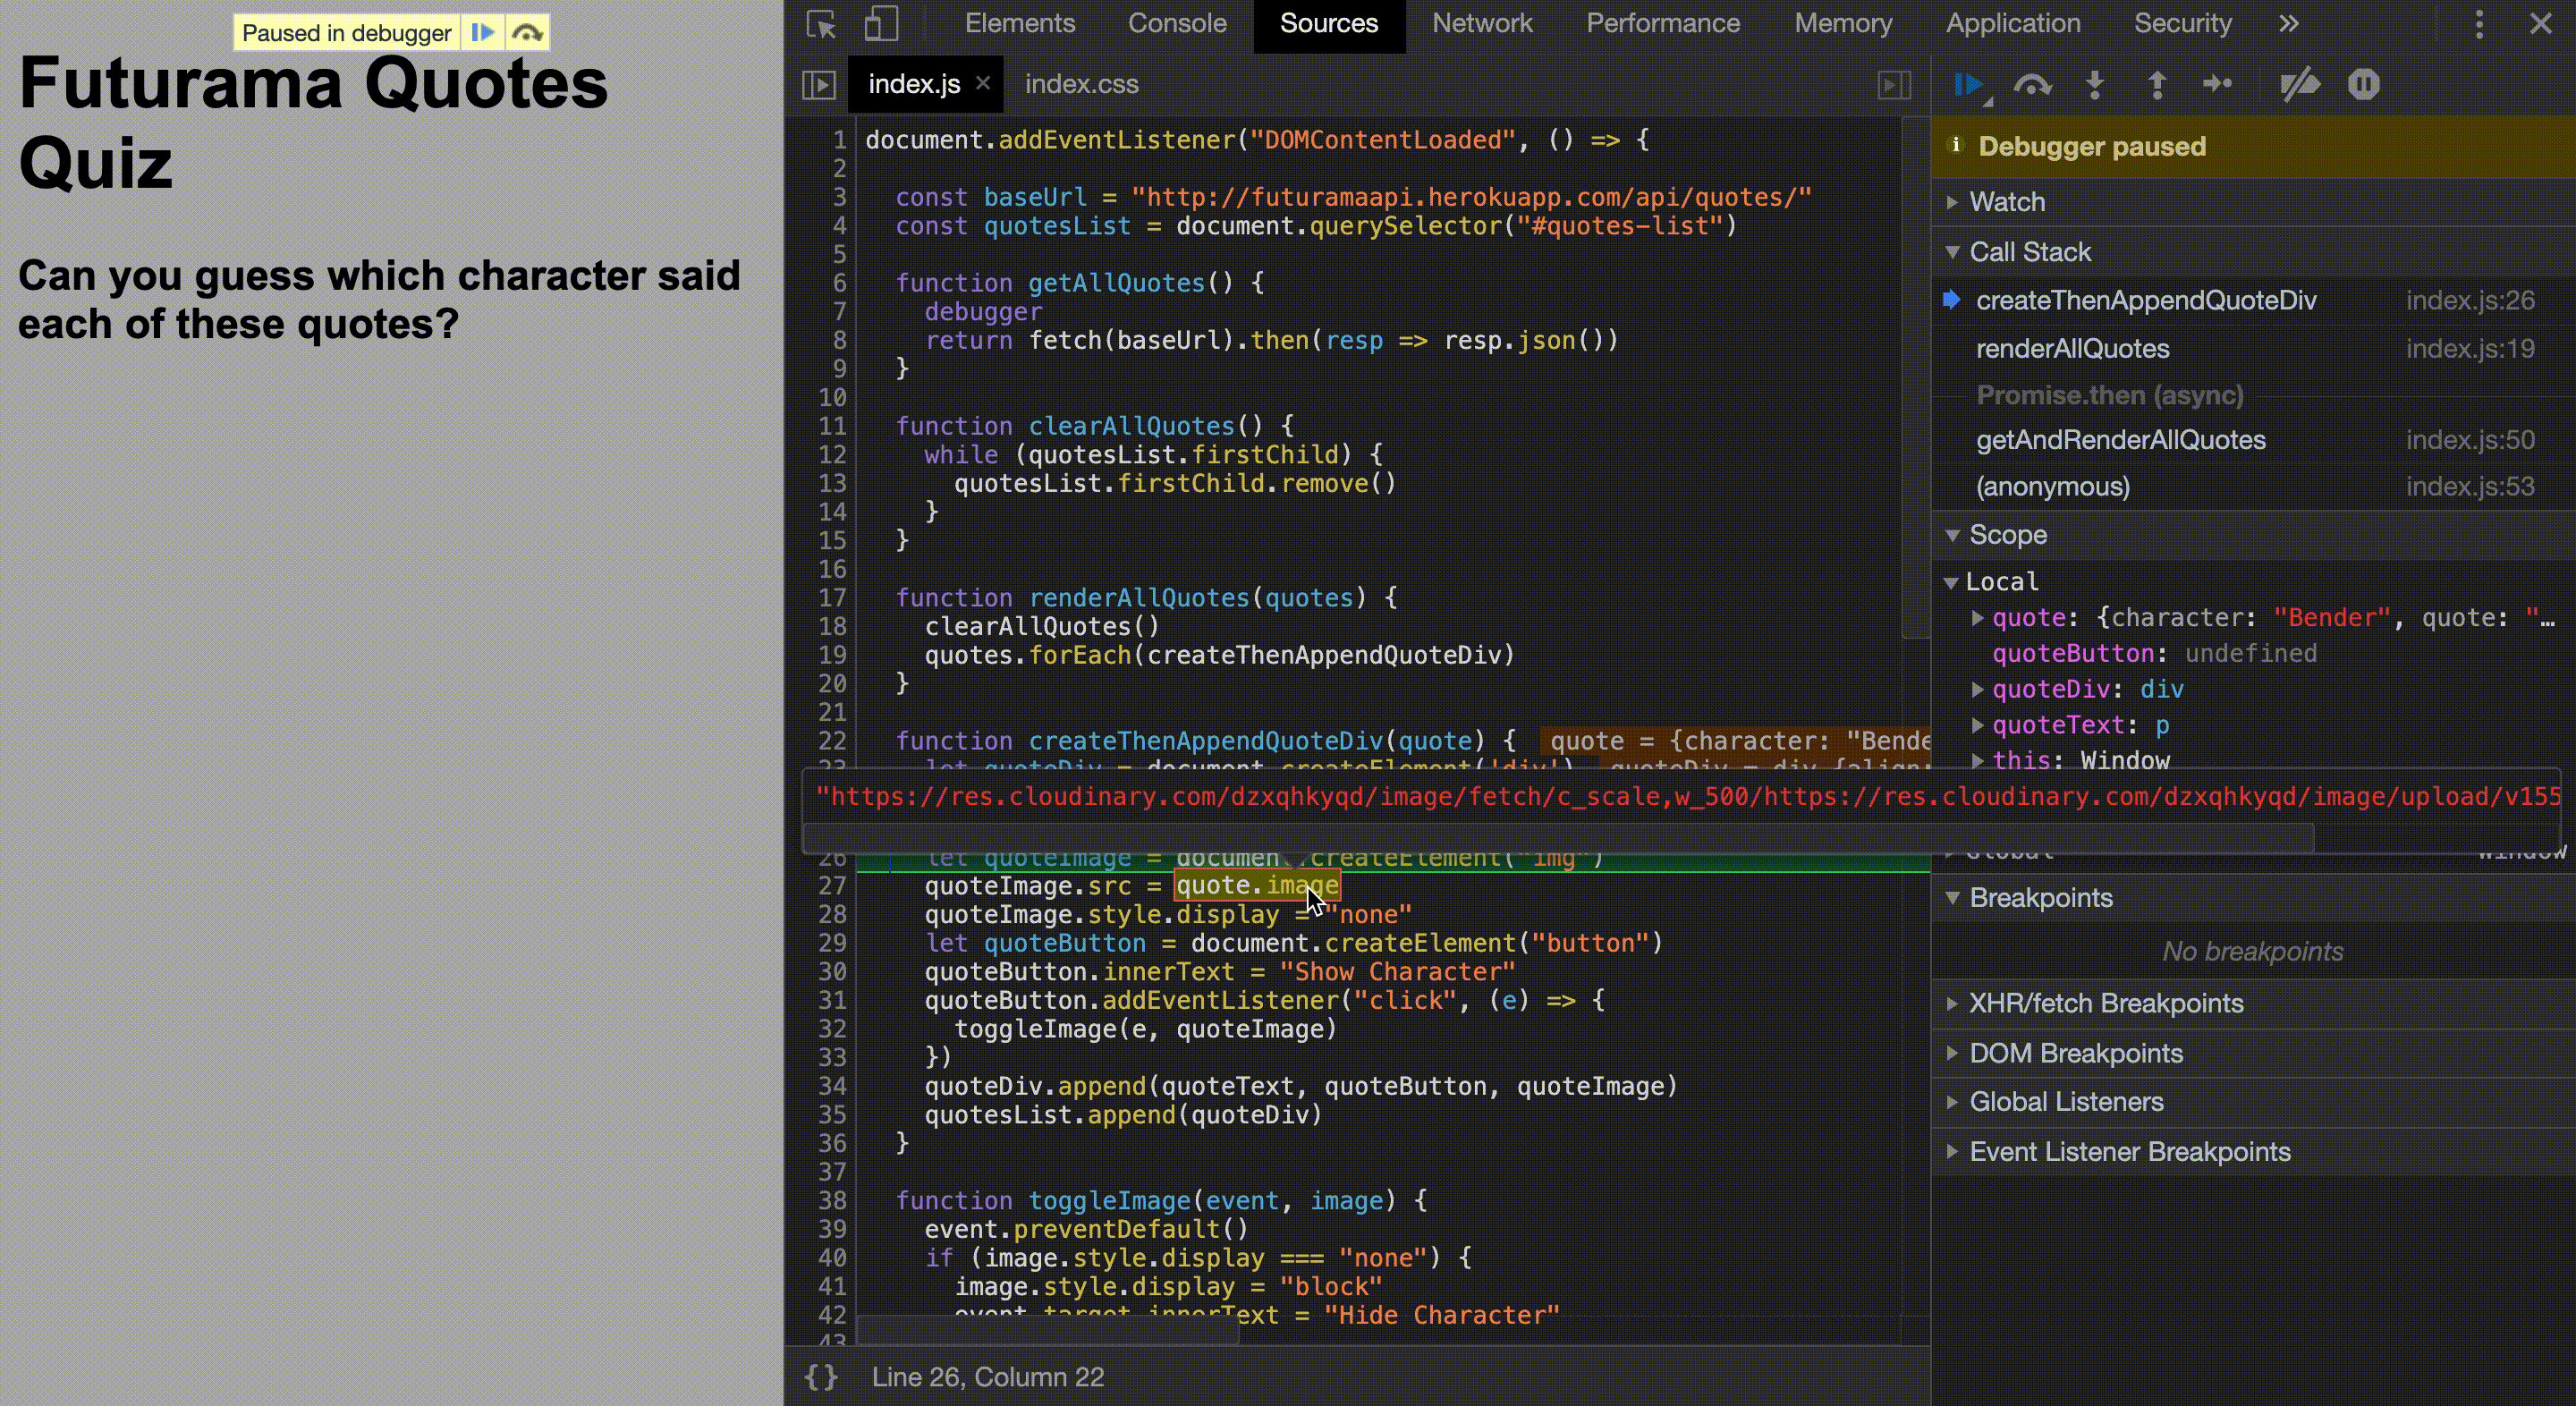Click the page overlay resume button
Image resolution: width=2576 pixels, height=1406 pixels.
[x=483, y=33]
